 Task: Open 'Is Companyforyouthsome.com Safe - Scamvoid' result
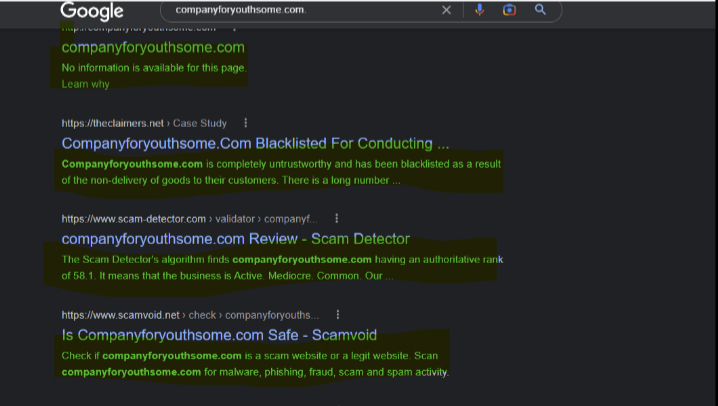[x=219, y=335]
